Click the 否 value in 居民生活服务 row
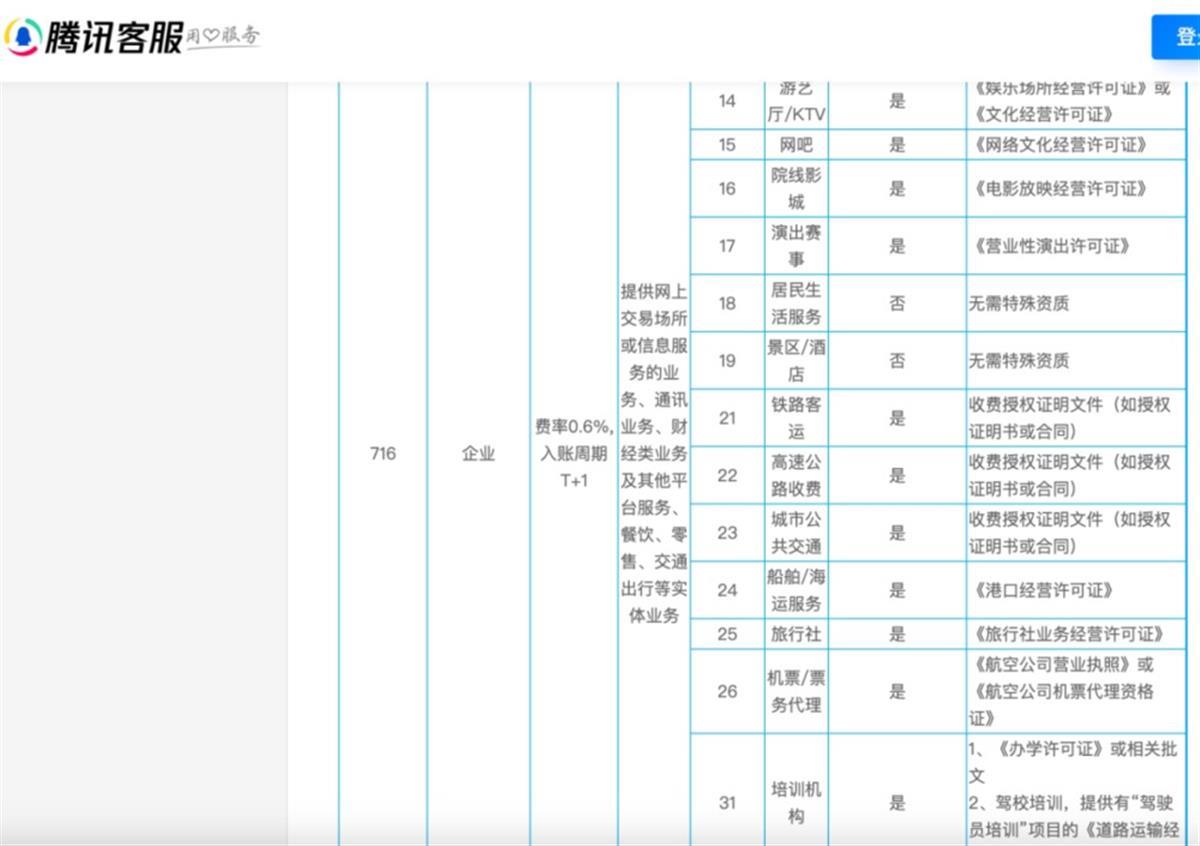The image size is (1200, 846). pos(897,303)
